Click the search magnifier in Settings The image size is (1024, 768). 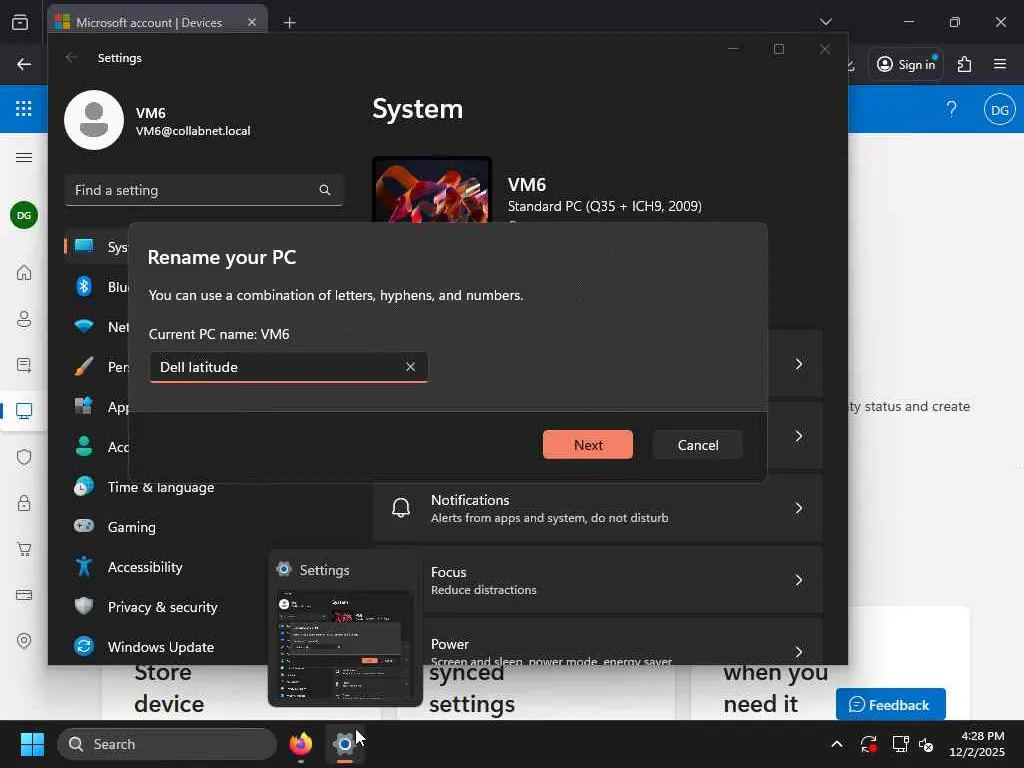pos(325,190)
